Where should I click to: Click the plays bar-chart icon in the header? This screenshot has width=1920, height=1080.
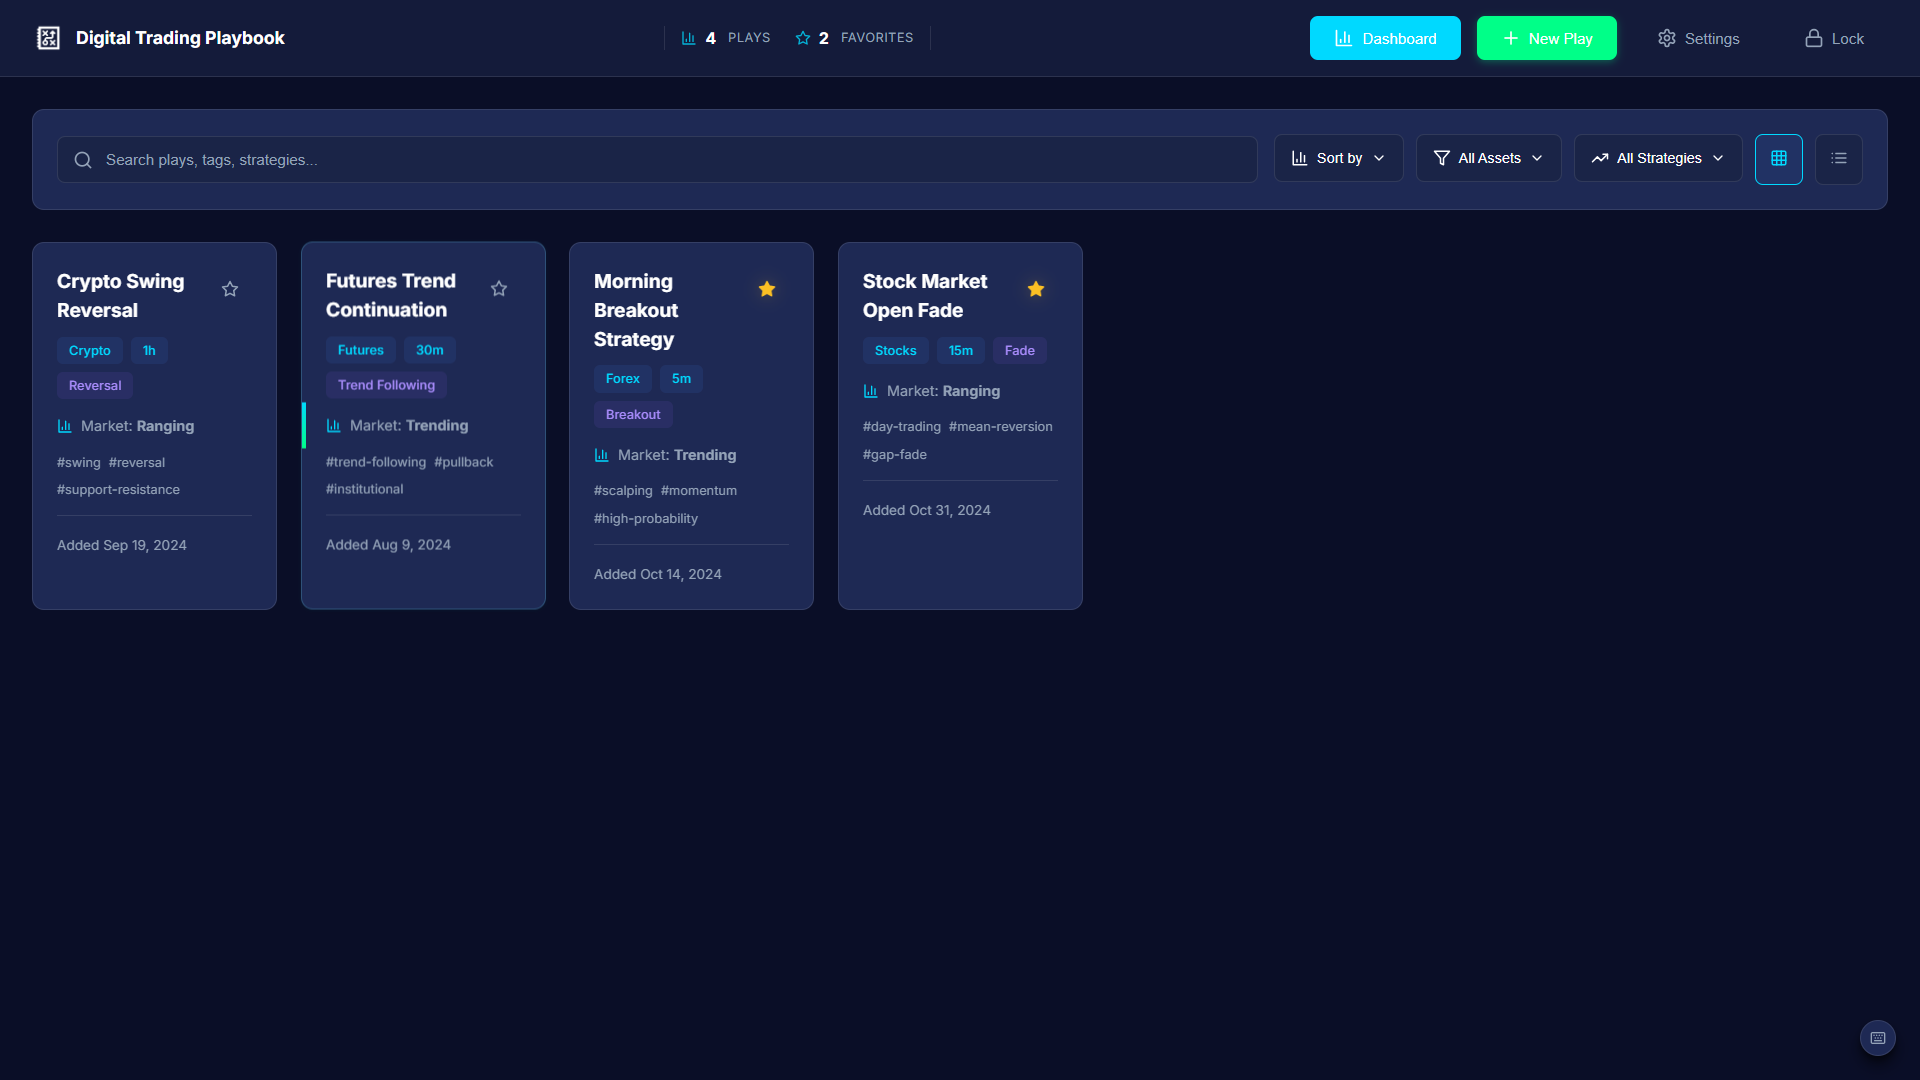coord(688,37)
